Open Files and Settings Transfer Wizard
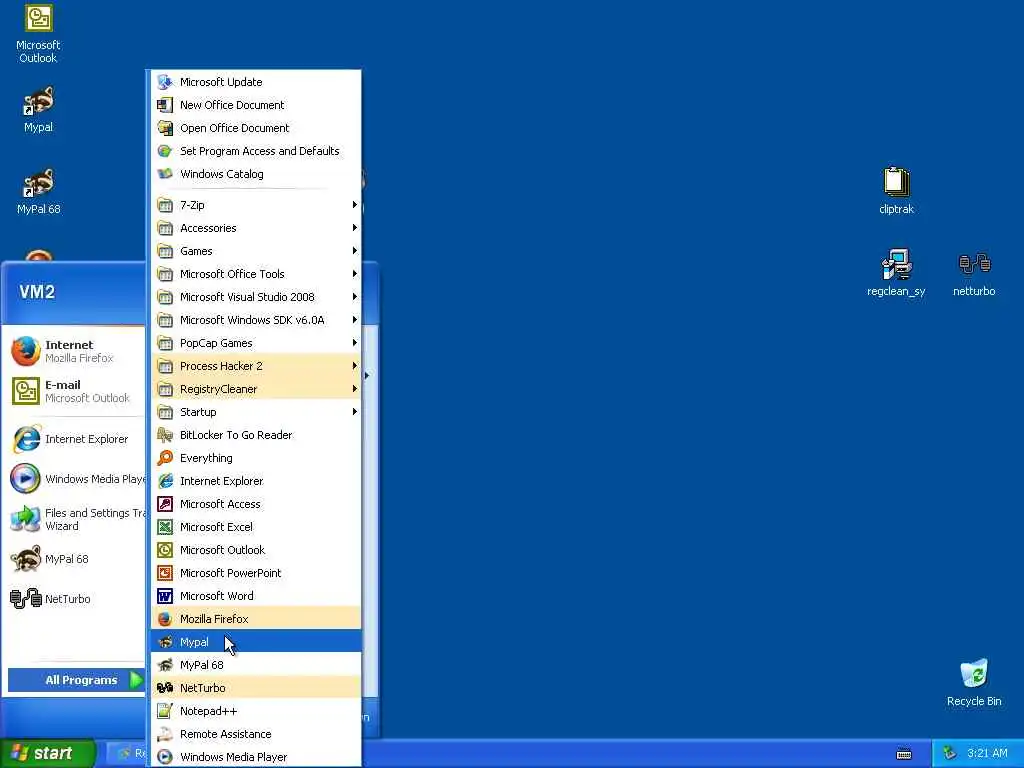This screenshot has height=768, width=1024. [76, 519]
